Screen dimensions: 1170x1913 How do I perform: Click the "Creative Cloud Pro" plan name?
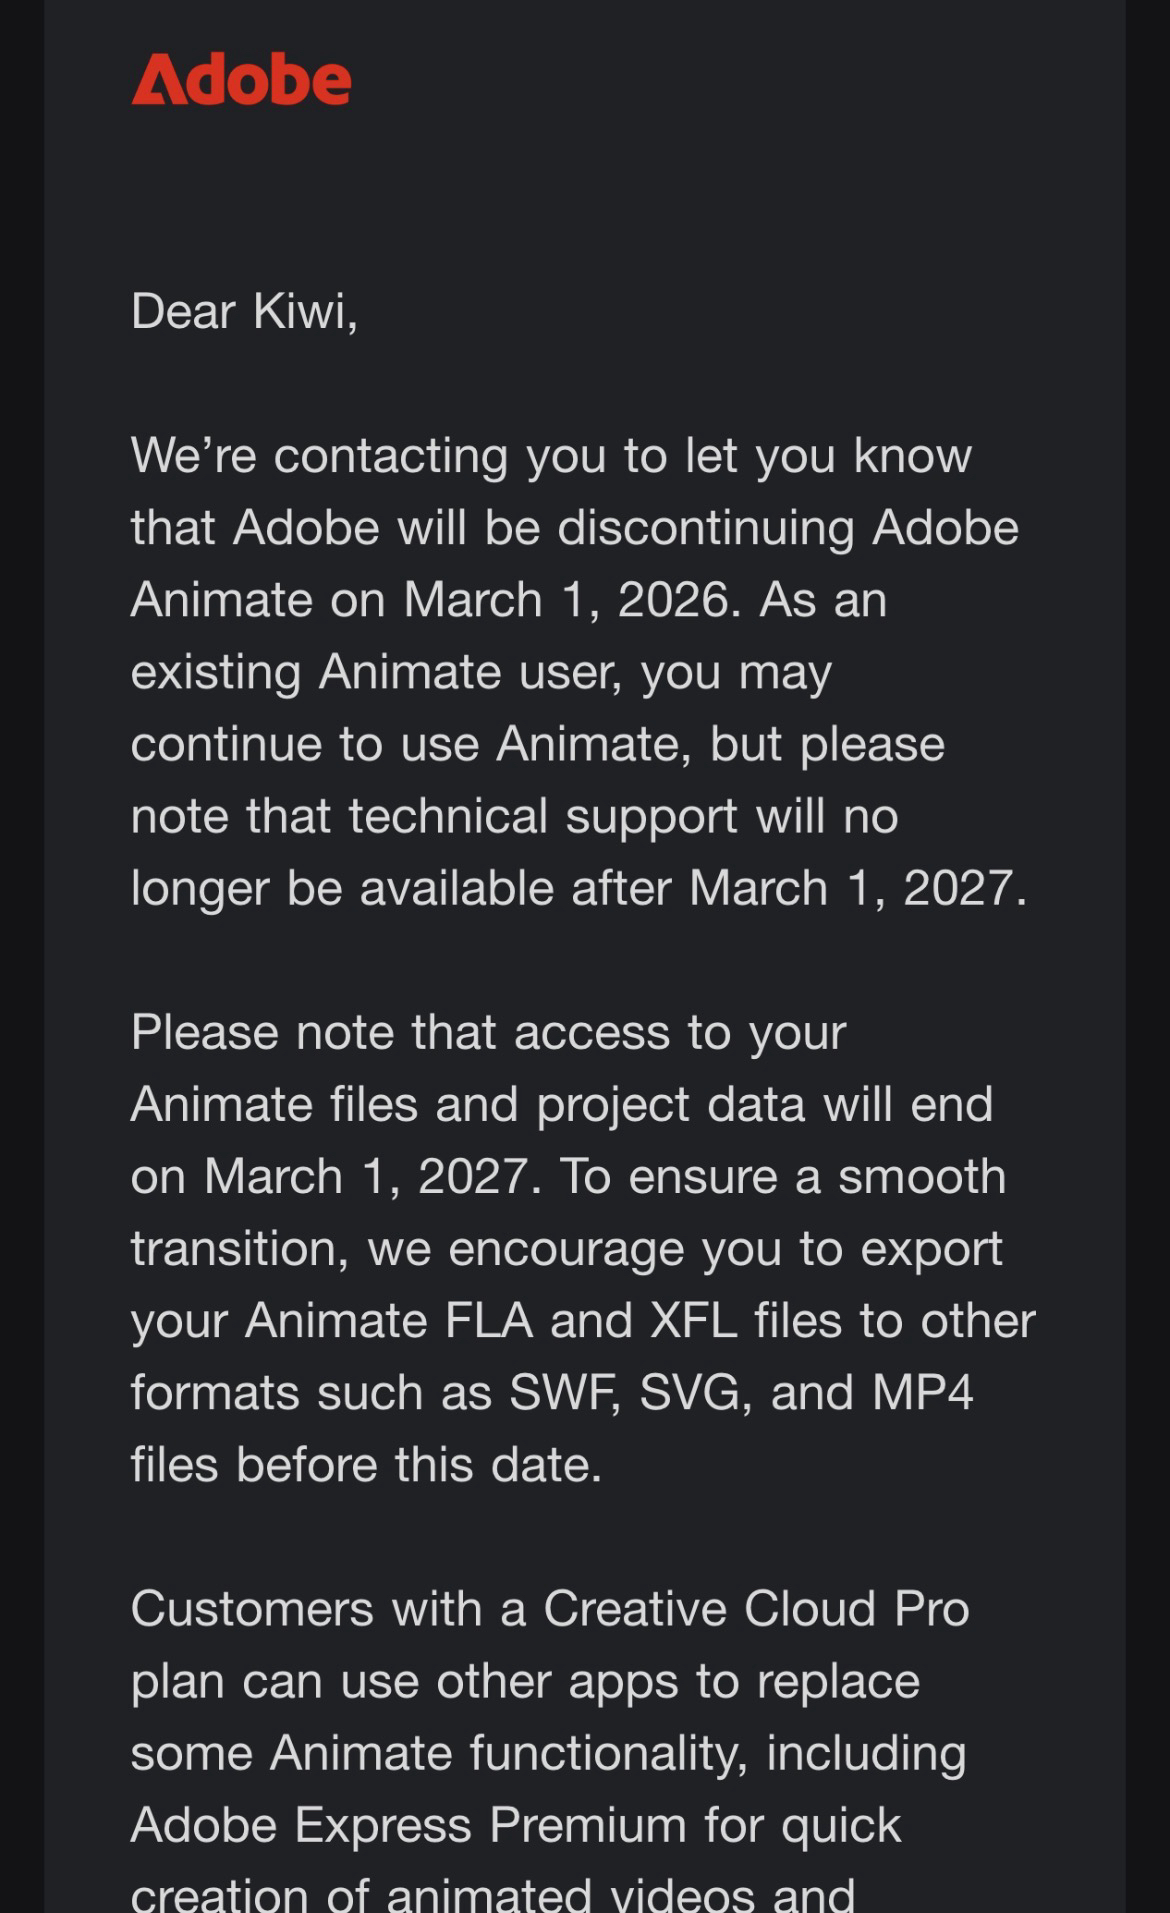click(756, 1609)
